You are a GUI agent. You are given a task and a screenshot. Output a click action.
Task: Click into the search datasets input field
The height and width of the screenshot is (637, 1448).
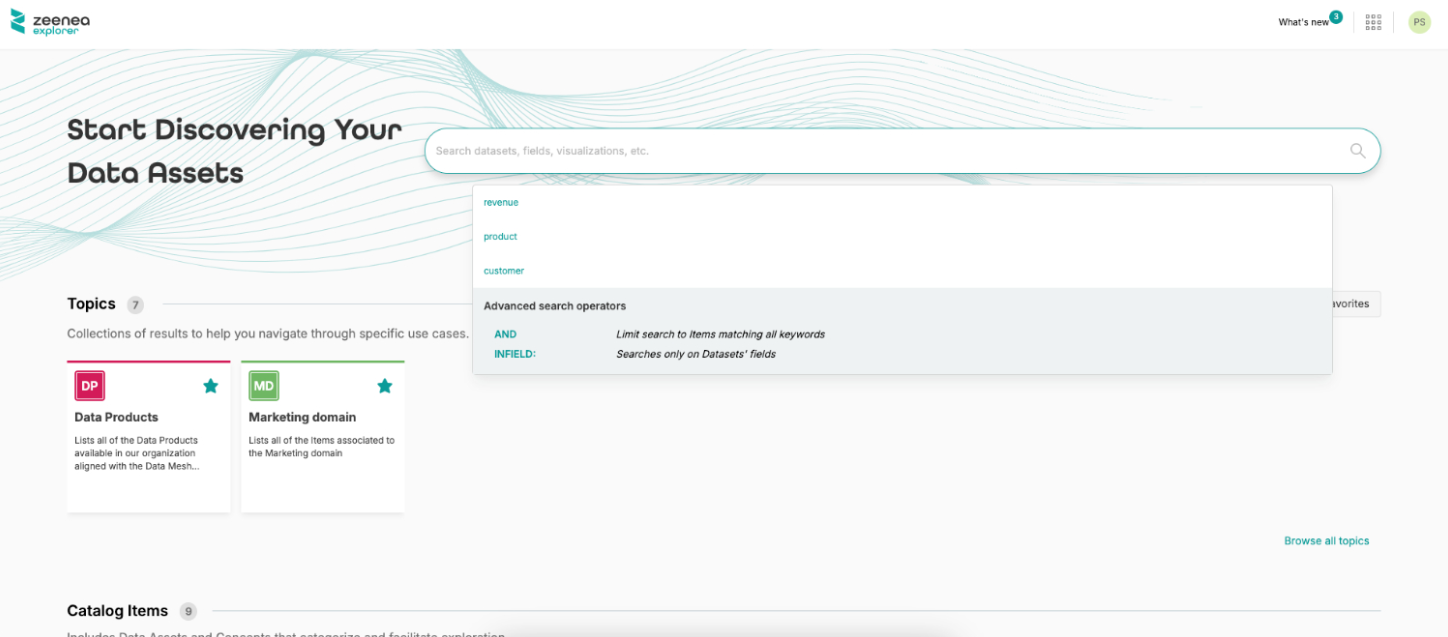pos(880,151)
